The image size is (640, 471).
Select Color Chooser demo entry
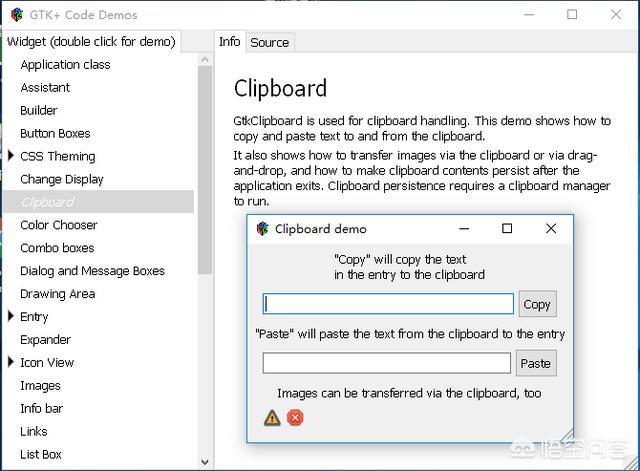tap(59, 225)
